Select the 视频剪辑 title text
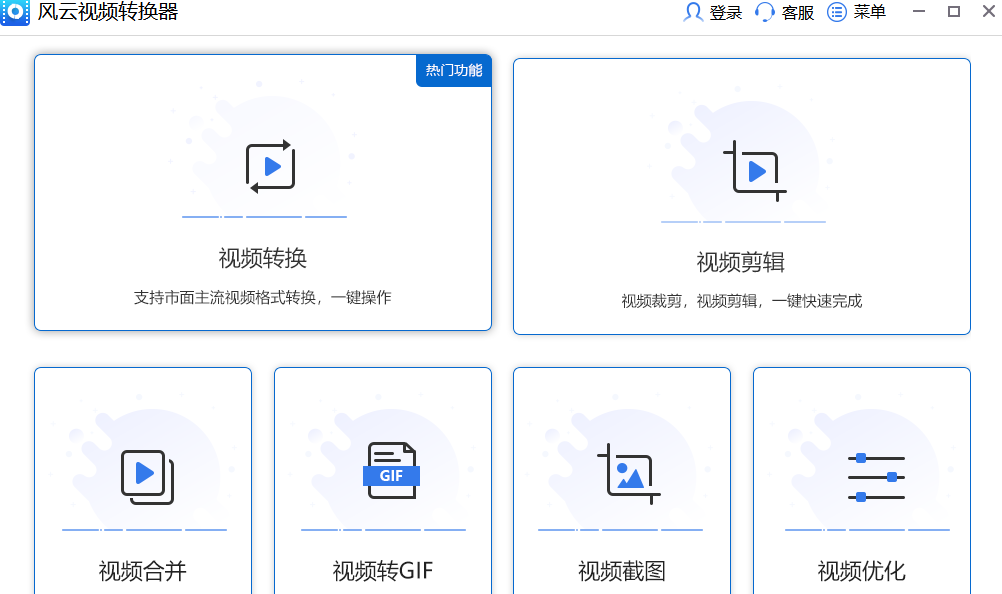Screen dimensions: 1002x594 (x=741, y=262)
